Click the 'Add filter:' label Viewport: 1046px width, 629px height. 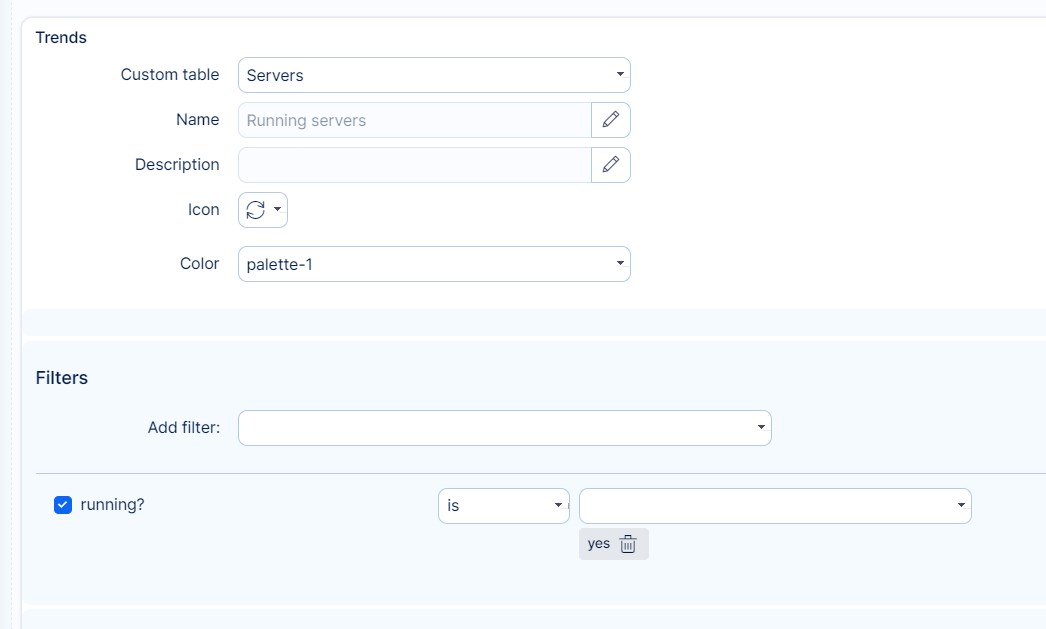(184, 428)
